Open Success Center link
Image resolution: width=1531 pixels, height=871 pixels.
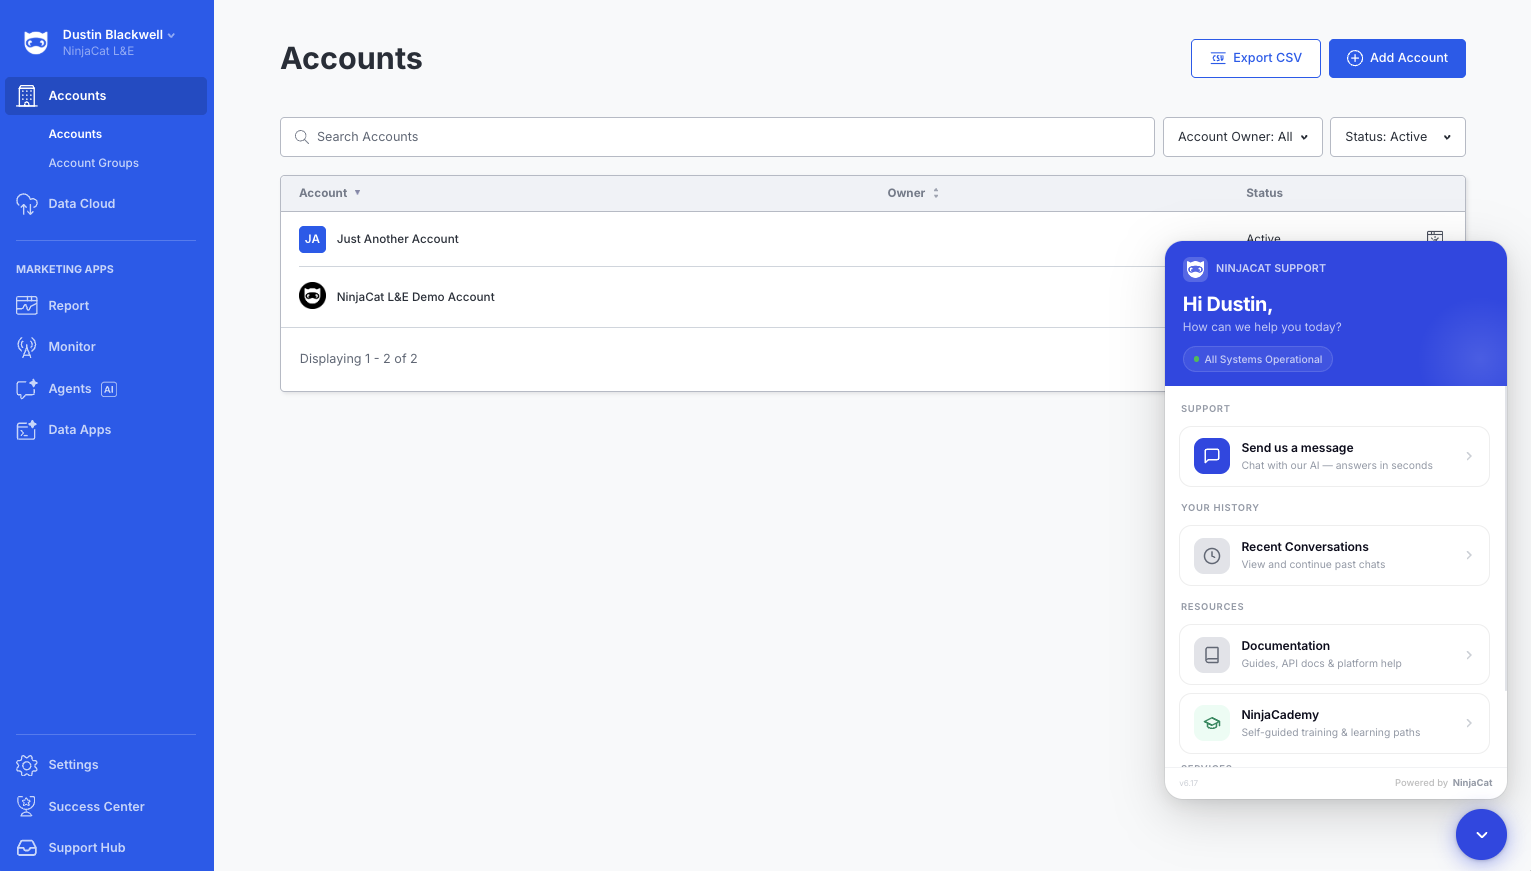point(96,807)
